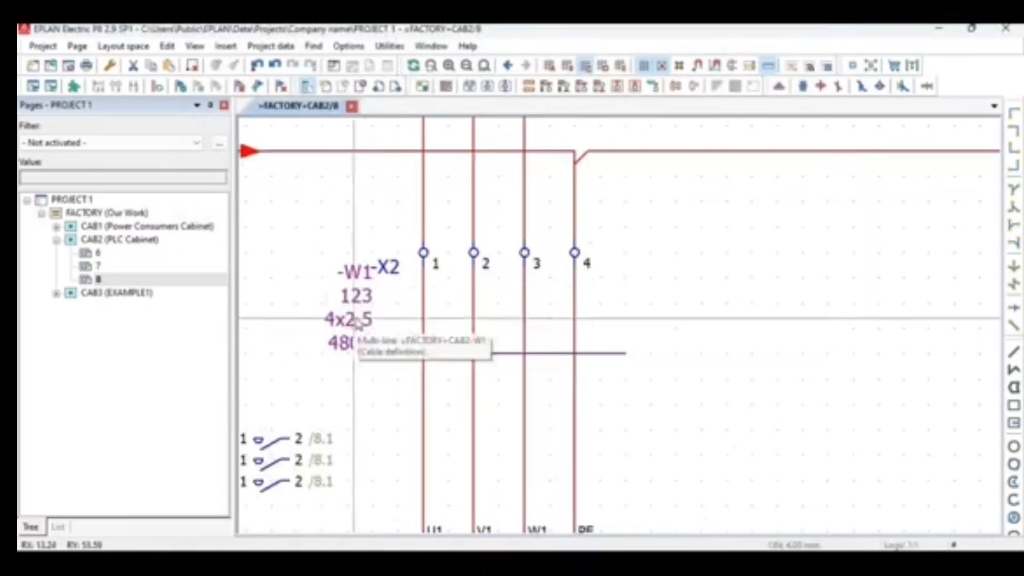
Task: Open the Project menu
Action: (42, 46)
